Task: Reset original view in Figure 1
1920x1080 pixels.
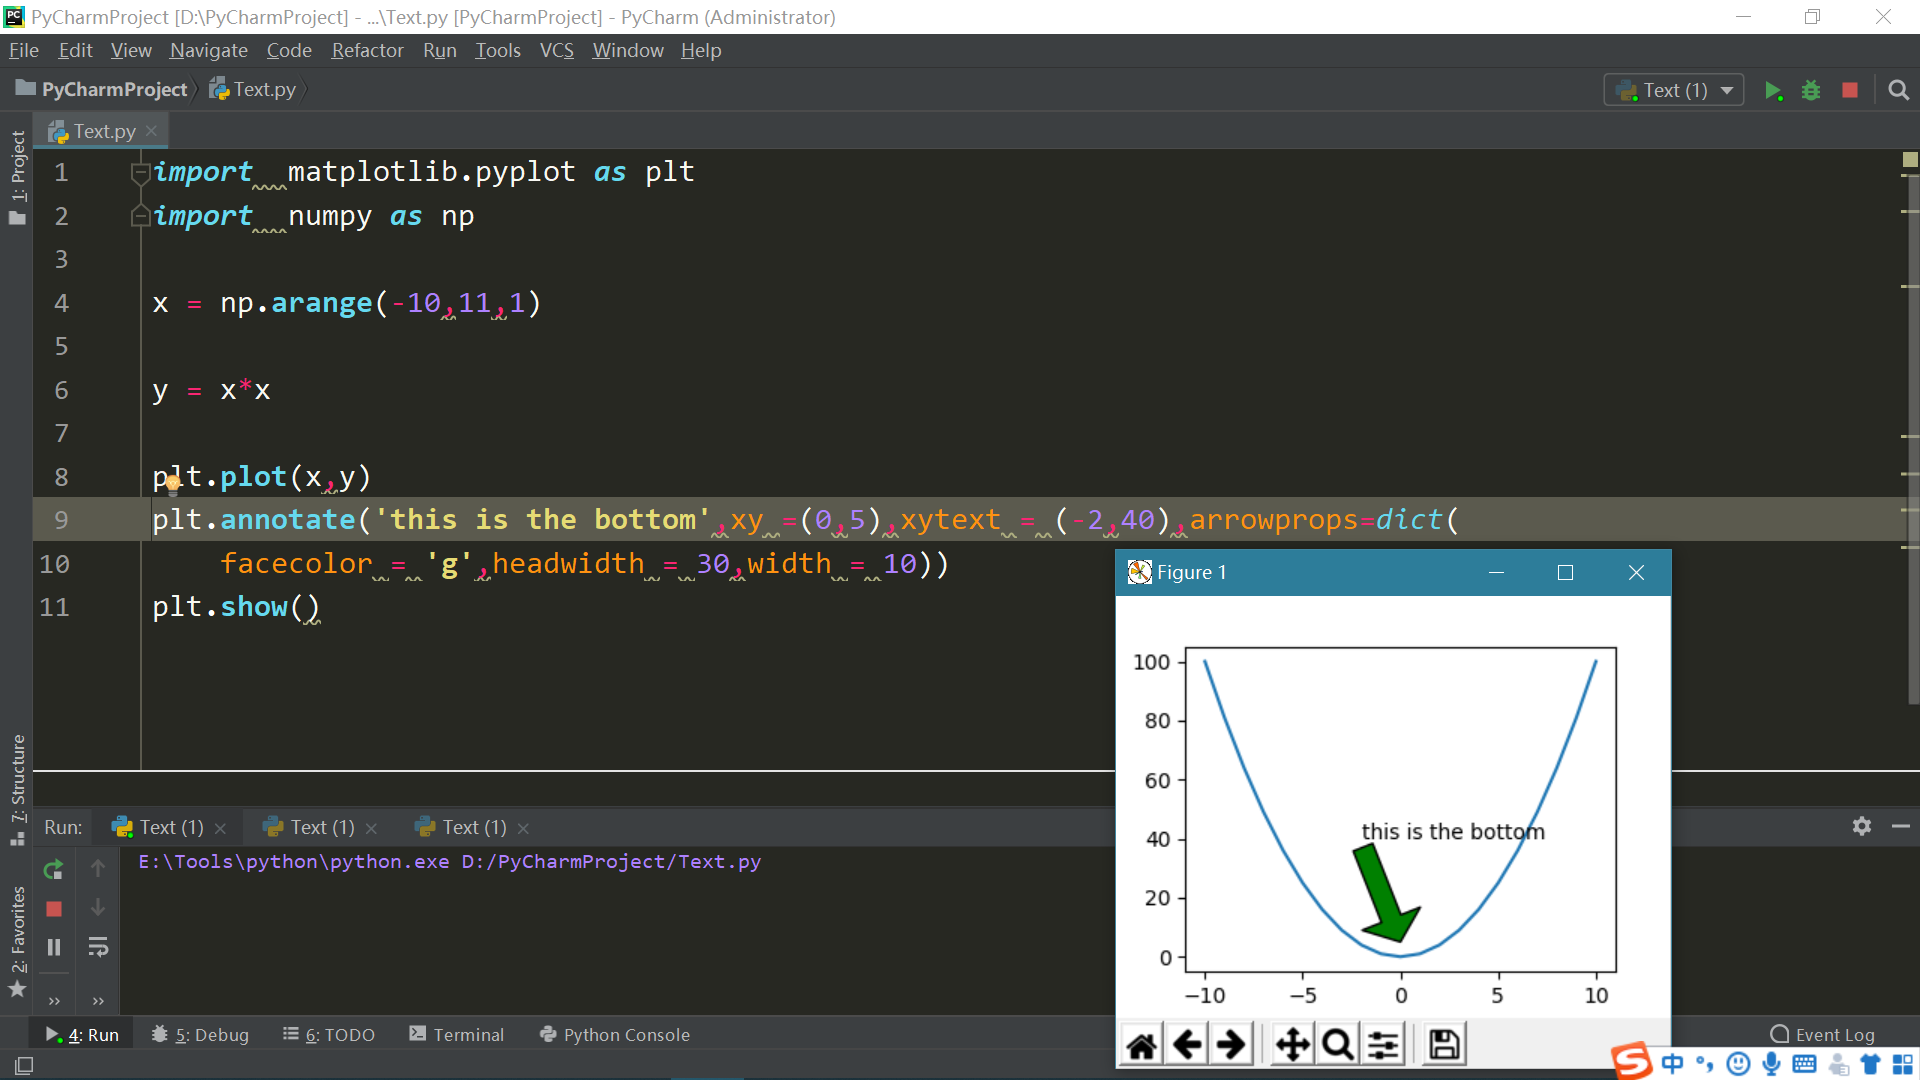Action: coord(1141,1045)
